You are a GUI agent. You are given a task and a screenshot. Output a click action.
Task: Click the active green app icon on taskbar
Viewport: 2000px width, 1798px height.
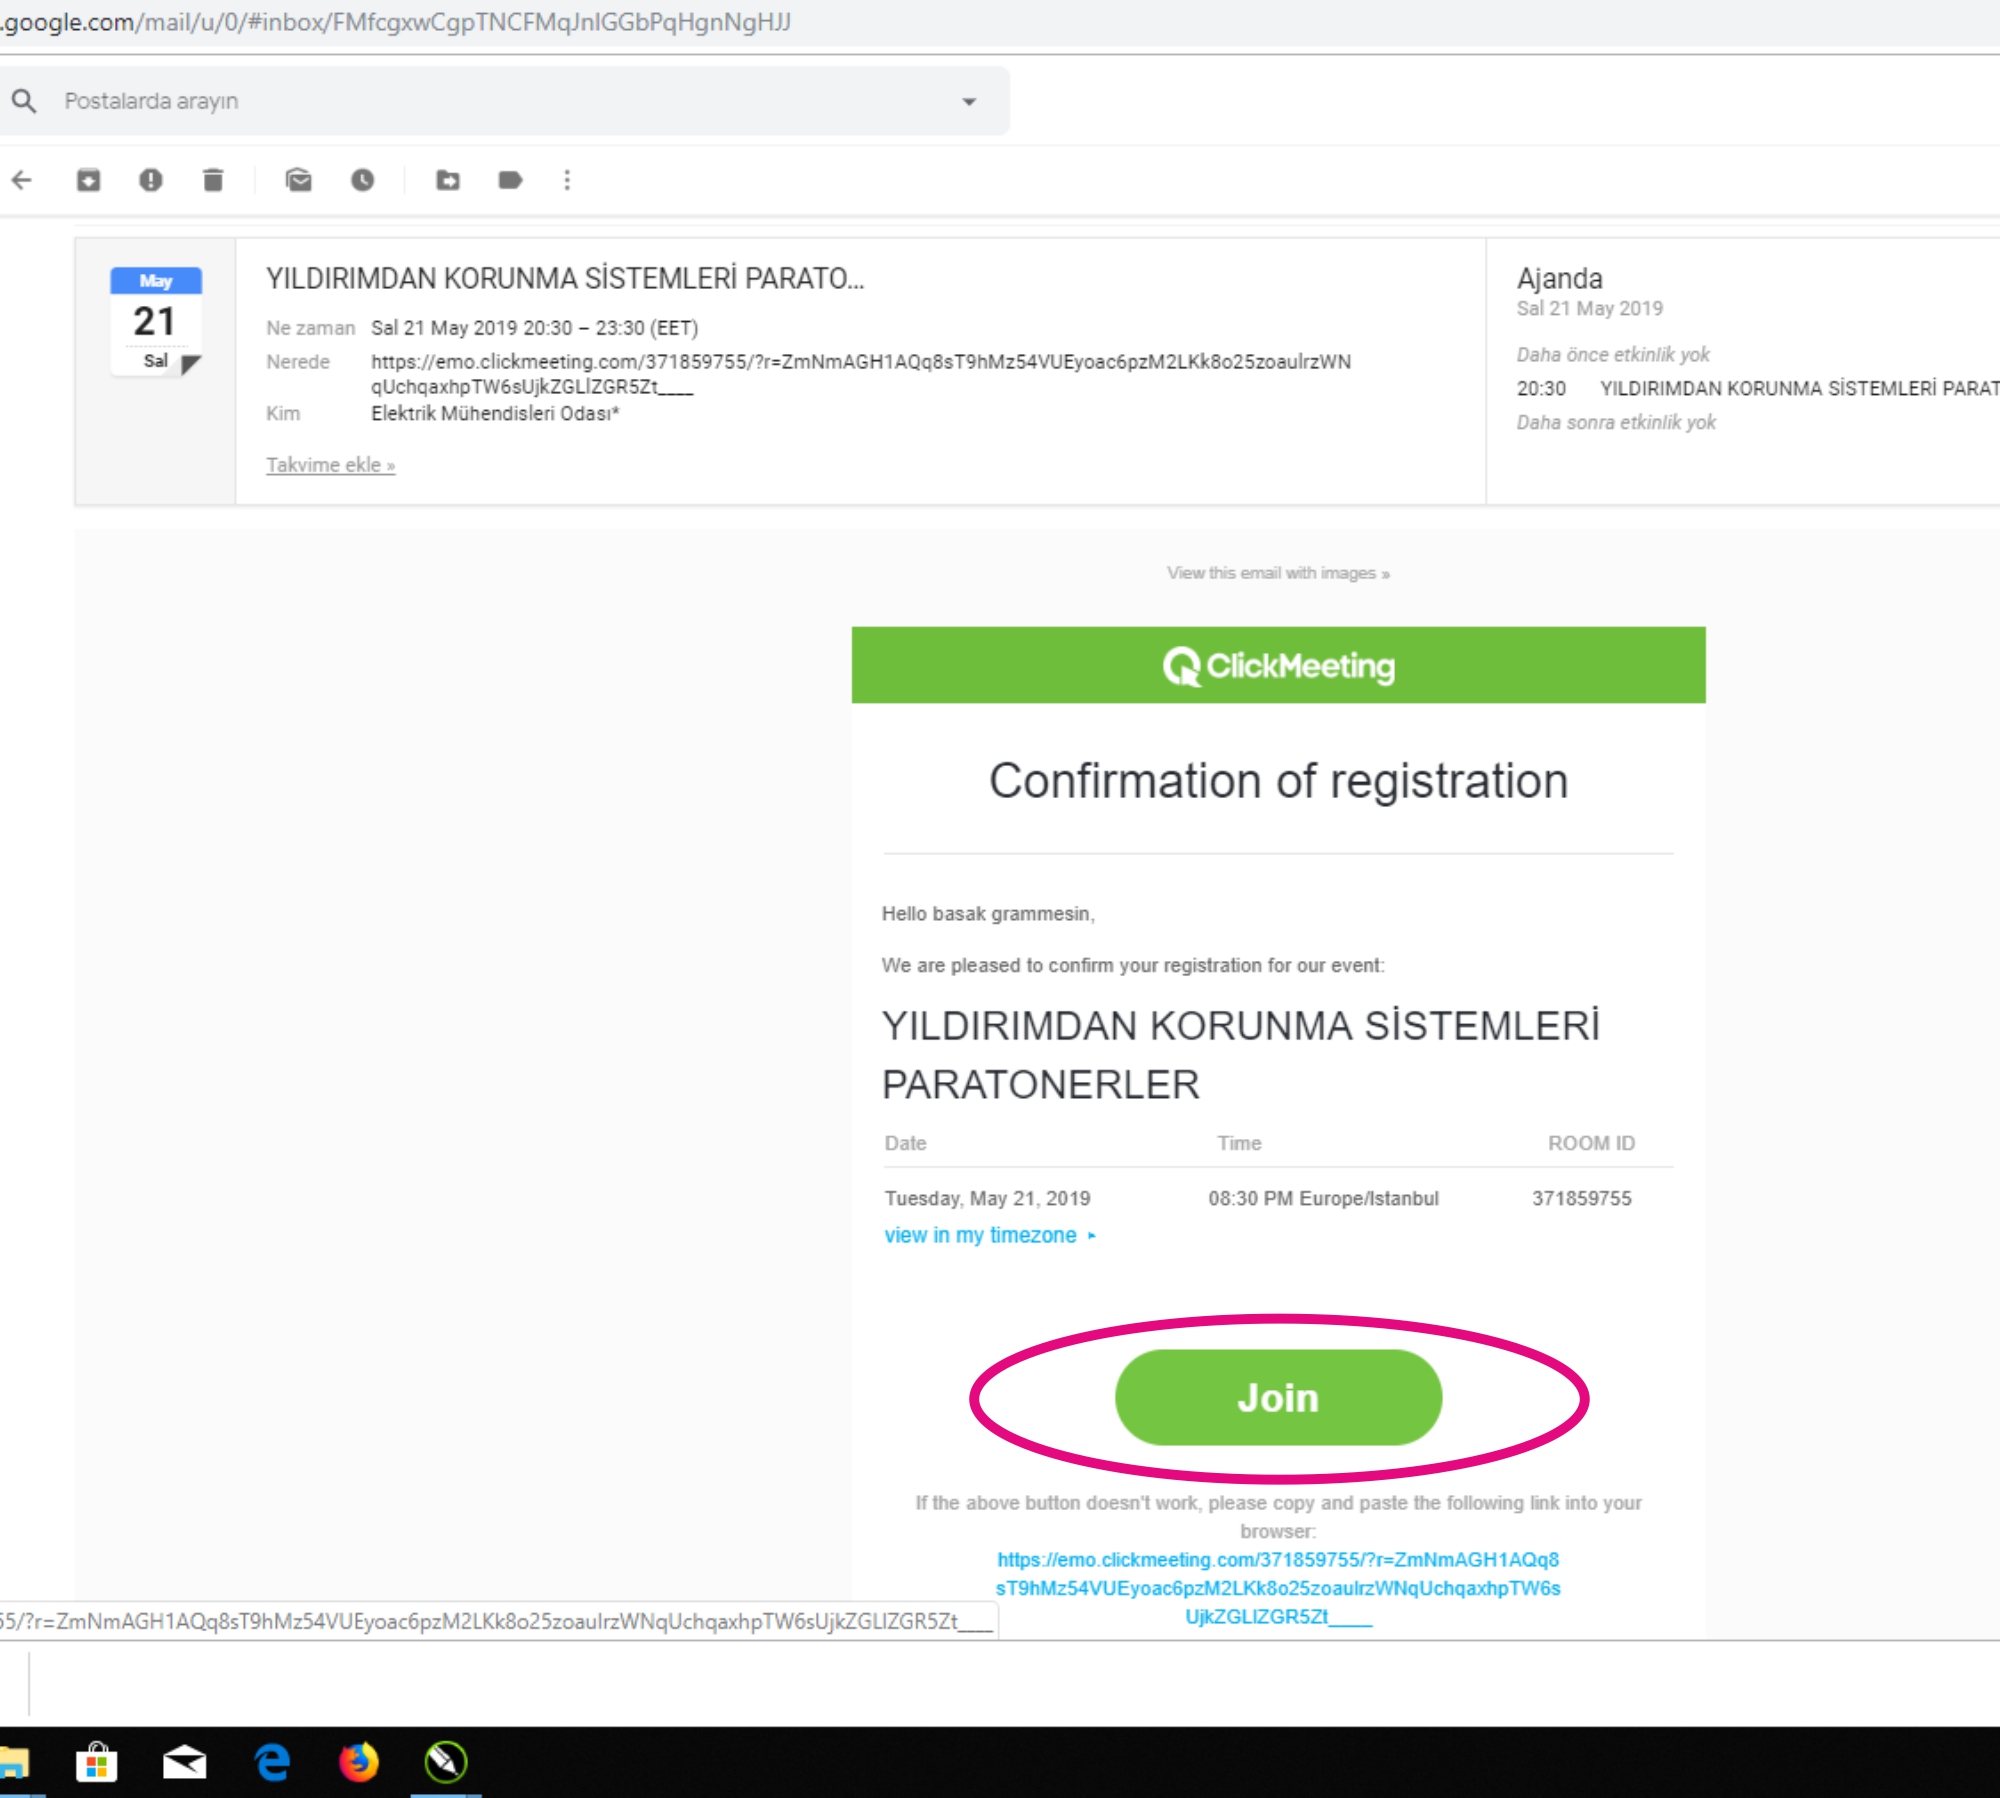click(x=446, y=1762)
